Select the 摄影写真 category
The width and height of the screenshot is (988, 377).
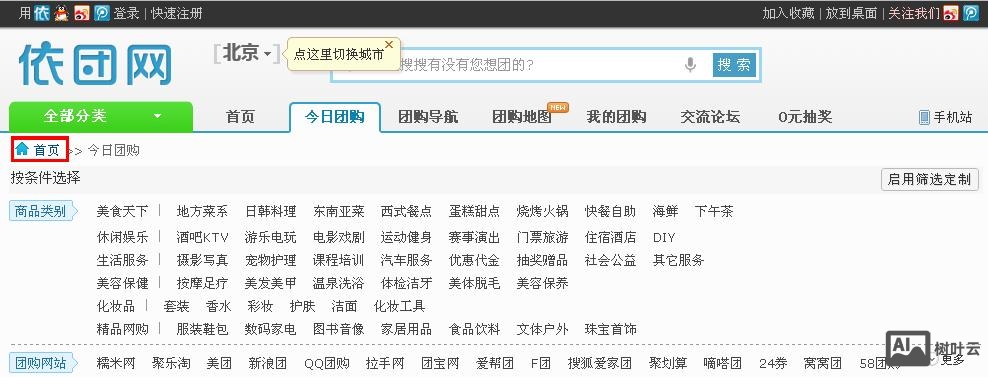(x=202, y=260)
